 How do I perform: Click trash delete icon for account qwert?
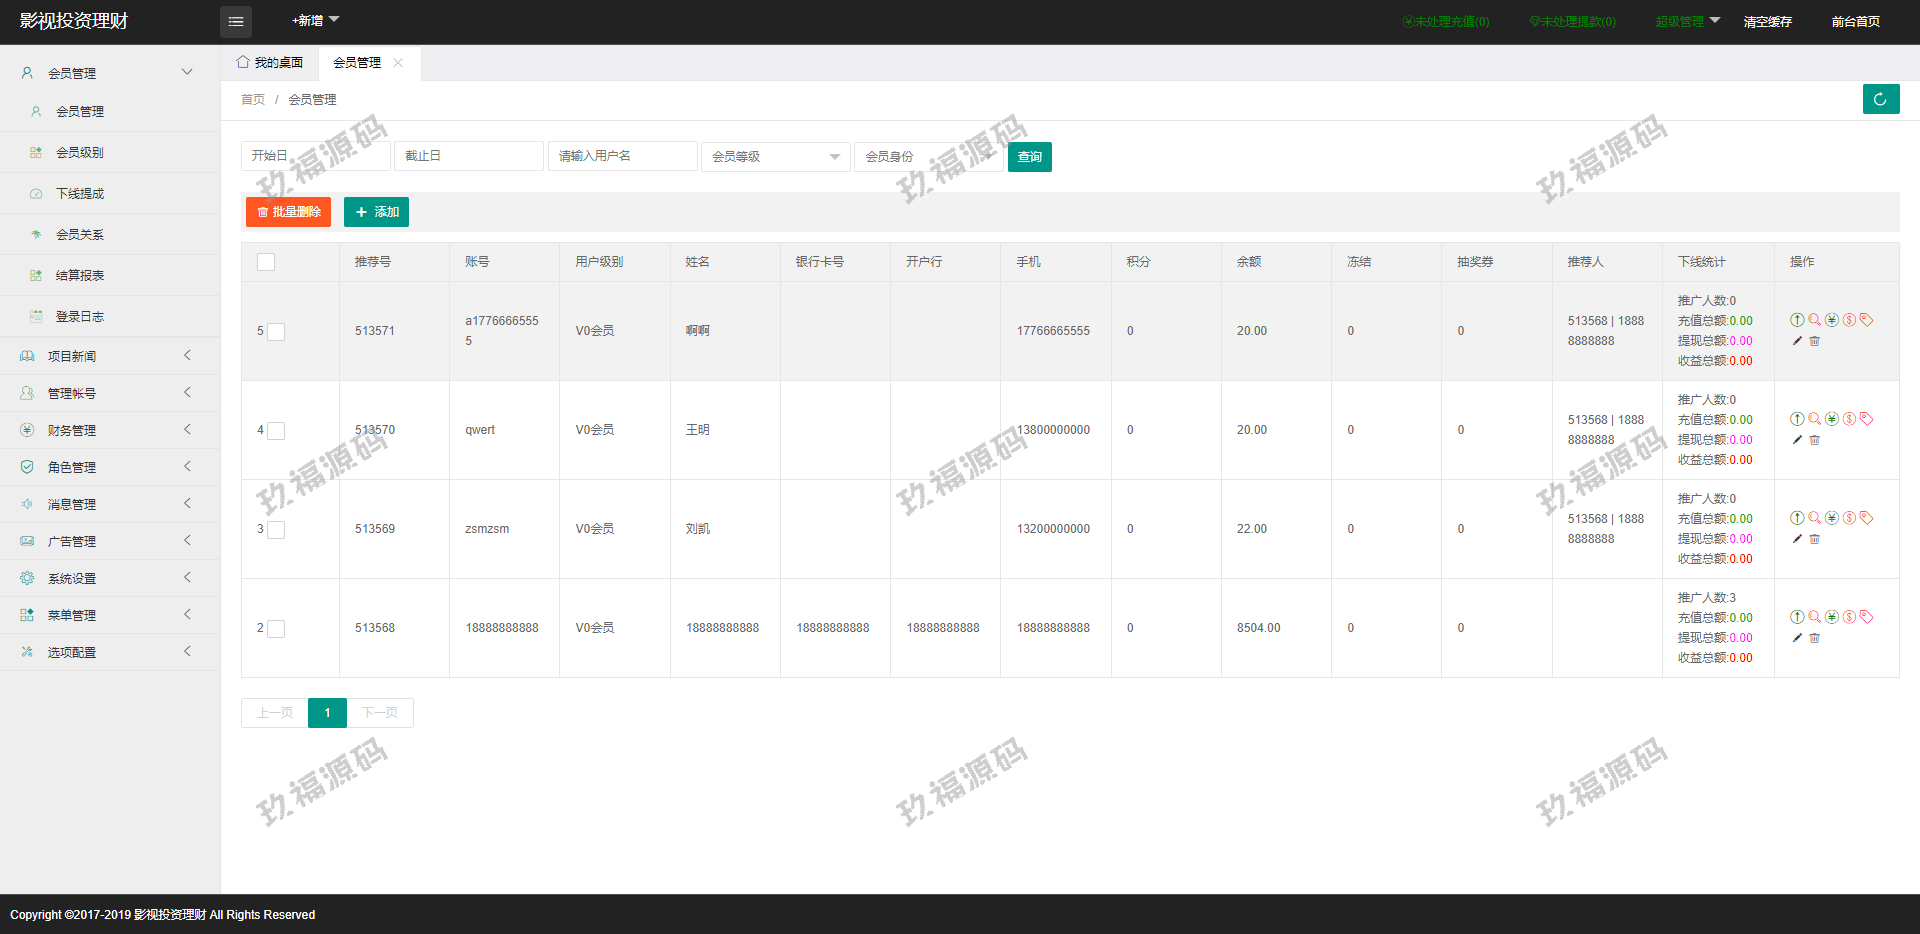1815,440
